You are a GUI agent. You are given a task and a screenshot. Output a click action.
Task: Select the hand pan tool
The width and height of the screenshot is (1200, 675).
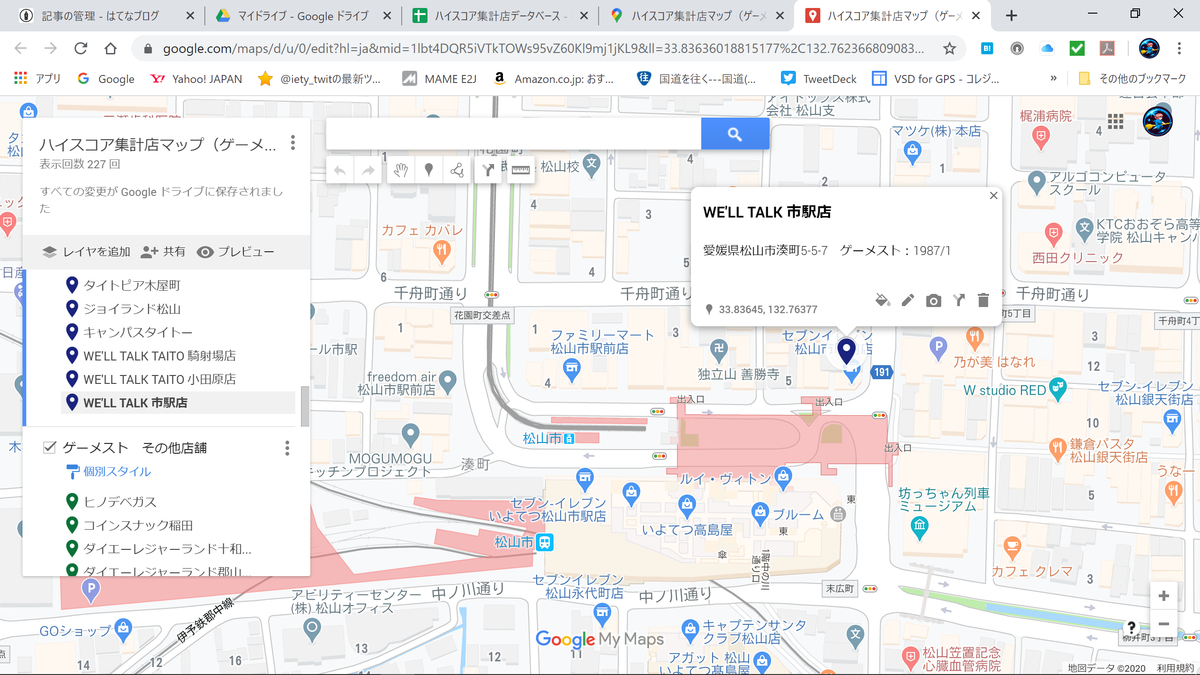point(401,170)
